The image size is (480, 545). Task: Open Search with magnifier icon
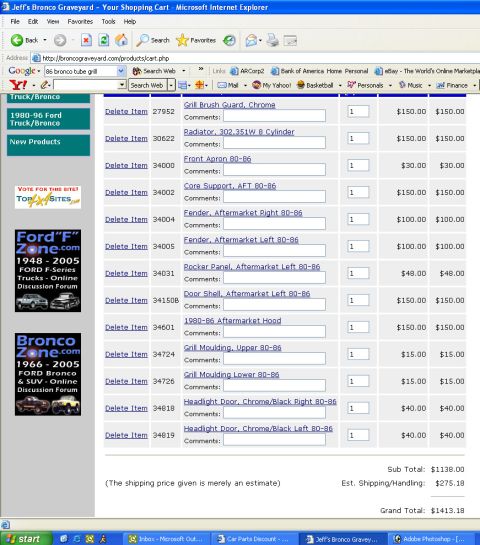point(153,40)
